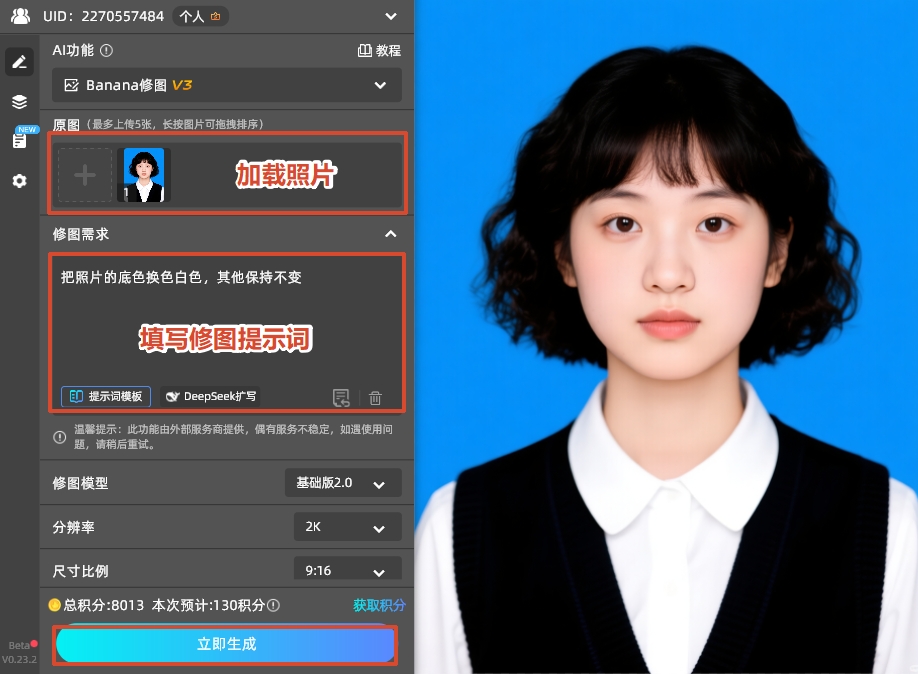The width and height of the screenshot is (918, 674).
Task: Click the 获取积分 link to get credits
Action: 378,605
